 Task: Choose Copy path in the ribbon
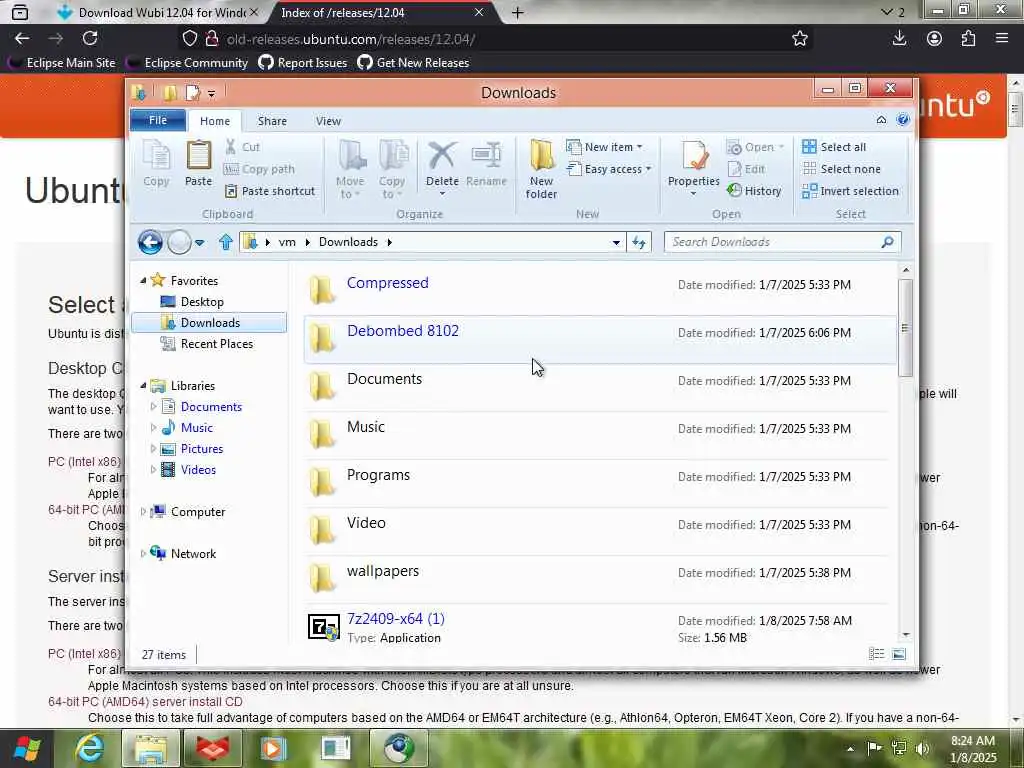click(x=259, y=169)
